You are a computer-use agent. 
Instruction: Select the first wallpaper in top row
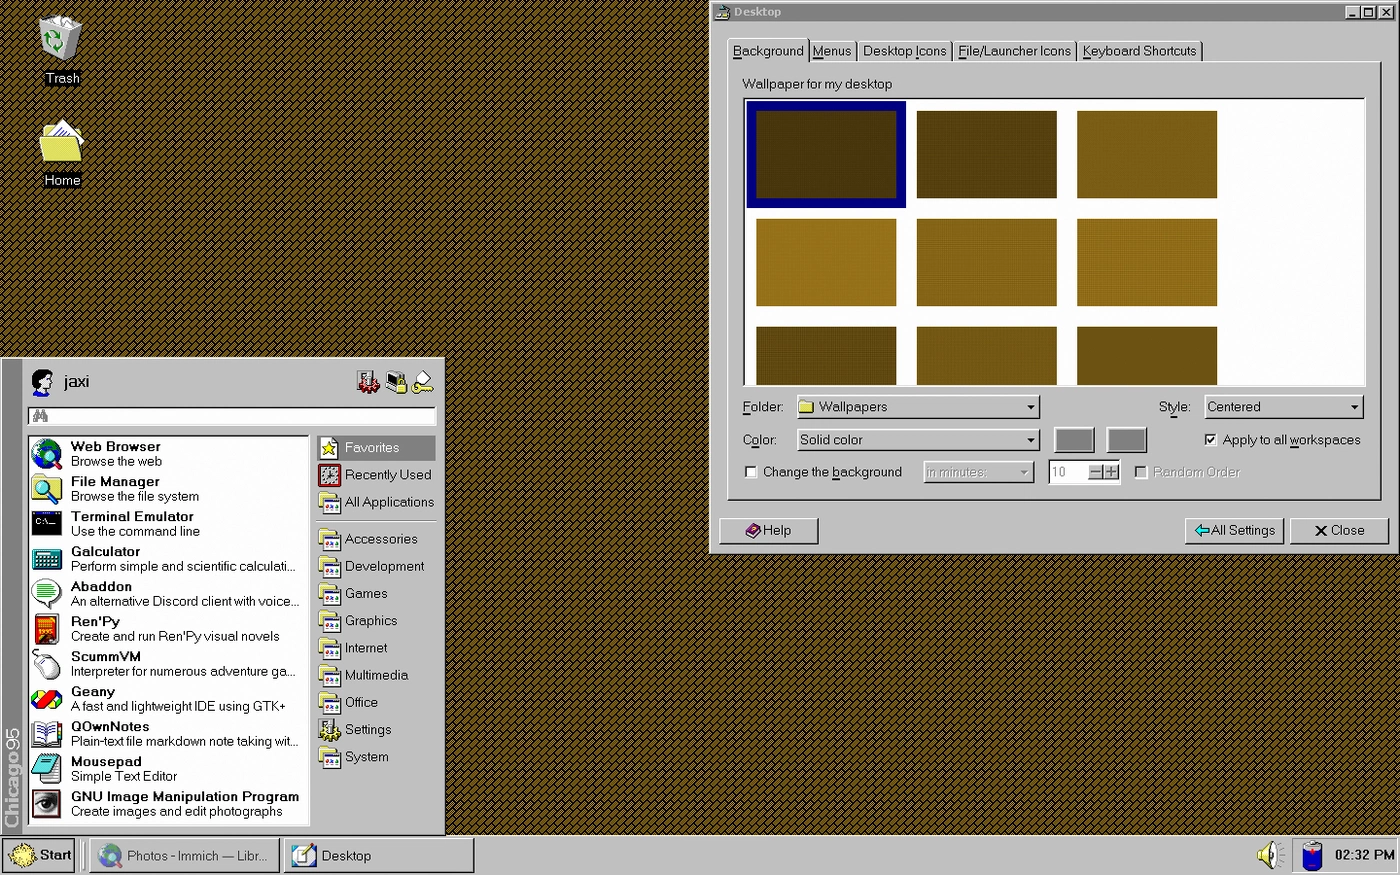[x=826, y=154]
